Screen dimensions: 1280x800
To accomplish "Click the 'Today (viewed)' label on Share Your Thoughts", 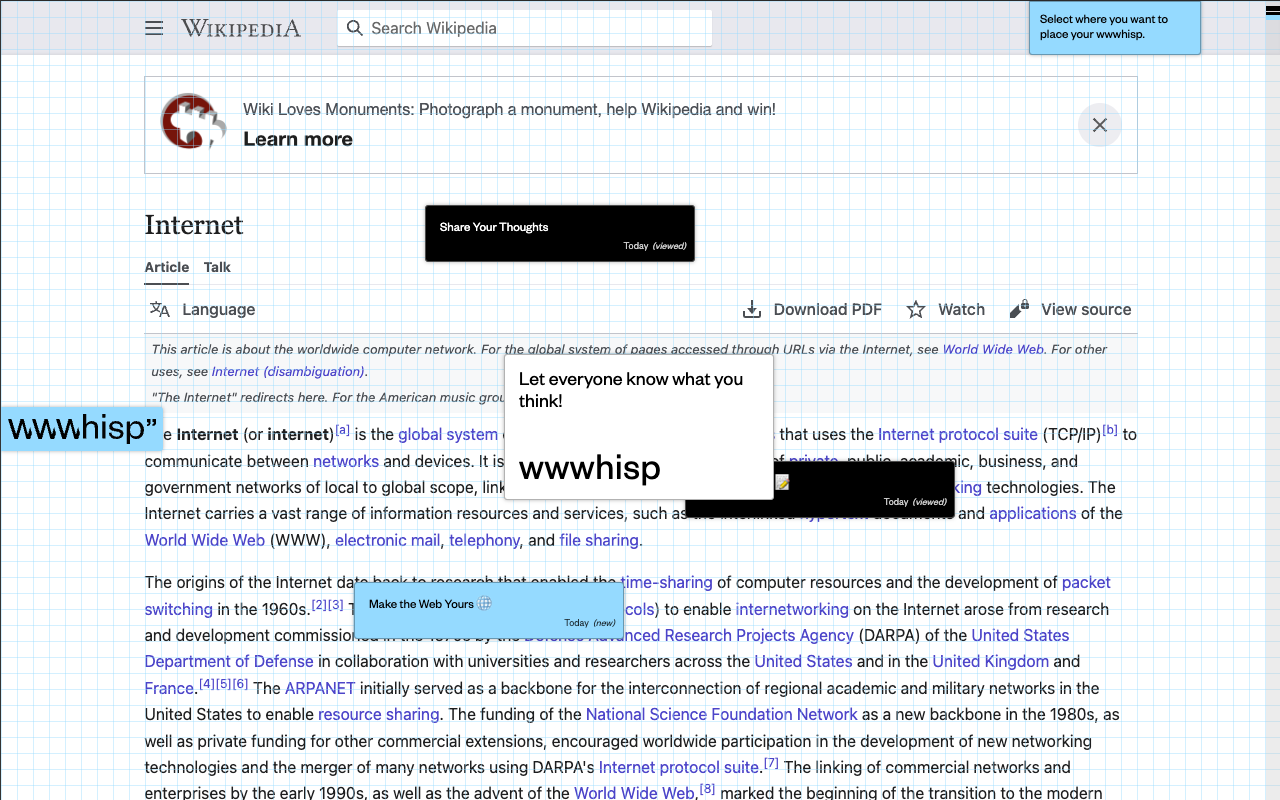I will coord(655,246).
